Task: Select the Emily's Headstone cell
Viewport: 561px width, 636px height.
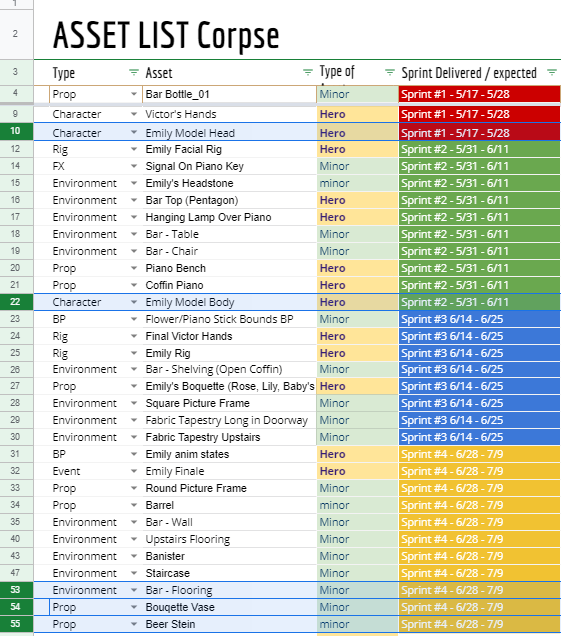Action: (x=229, y=183)
